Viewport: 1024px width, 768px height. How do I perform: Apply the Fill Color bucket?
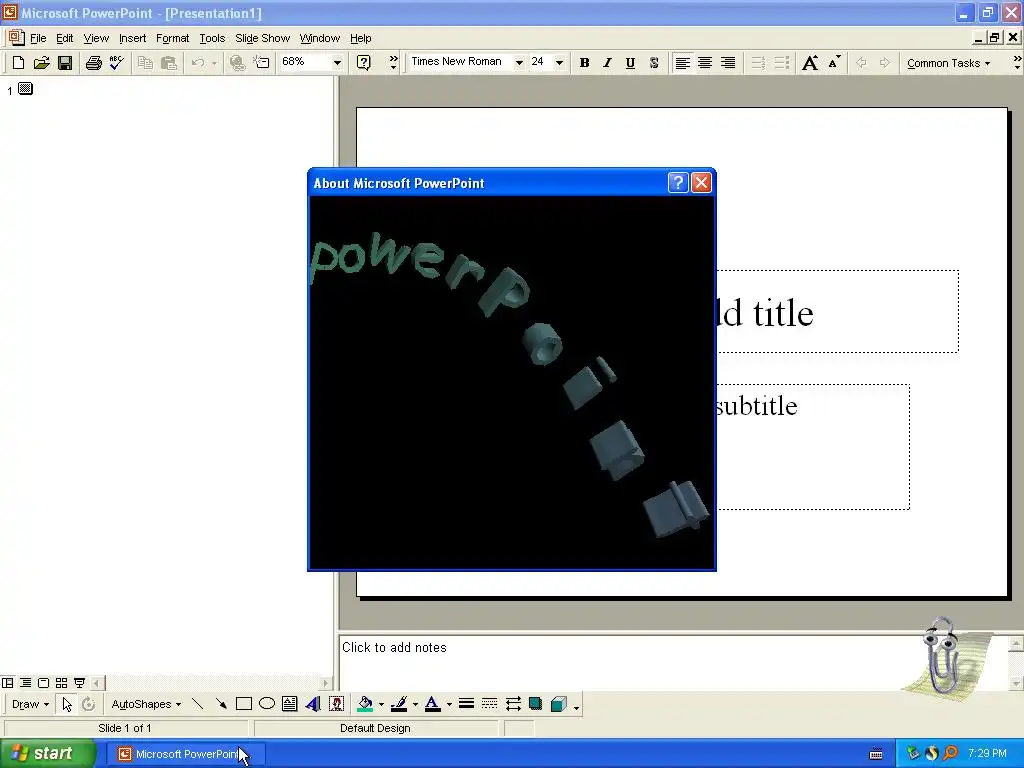(365, 704)
